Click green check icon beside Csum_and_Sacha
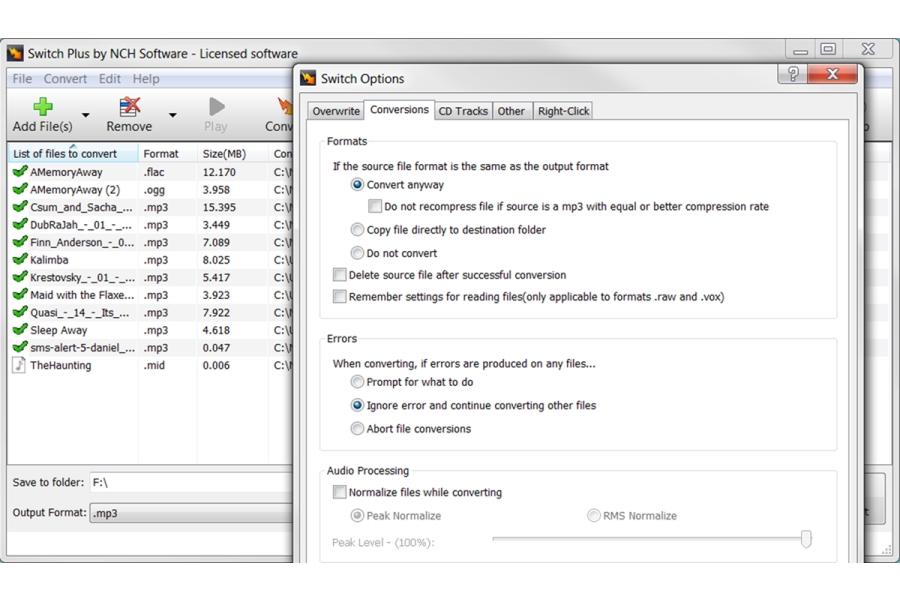 pos(20,207)
